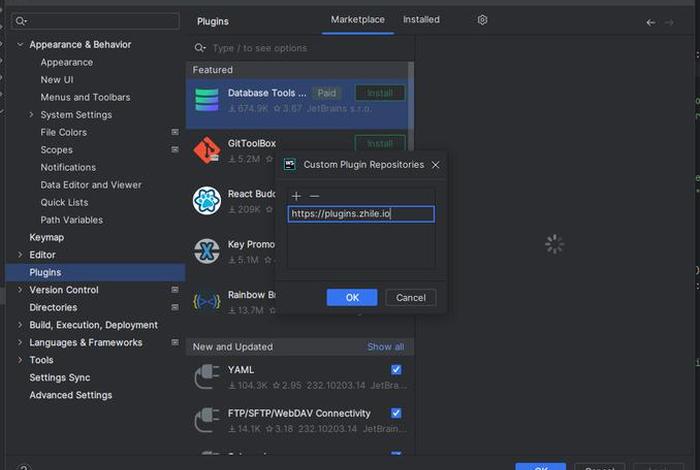The image size is (700, 470).
Task: Click the YAML plugin plug icon
Action: coord(207,377)
